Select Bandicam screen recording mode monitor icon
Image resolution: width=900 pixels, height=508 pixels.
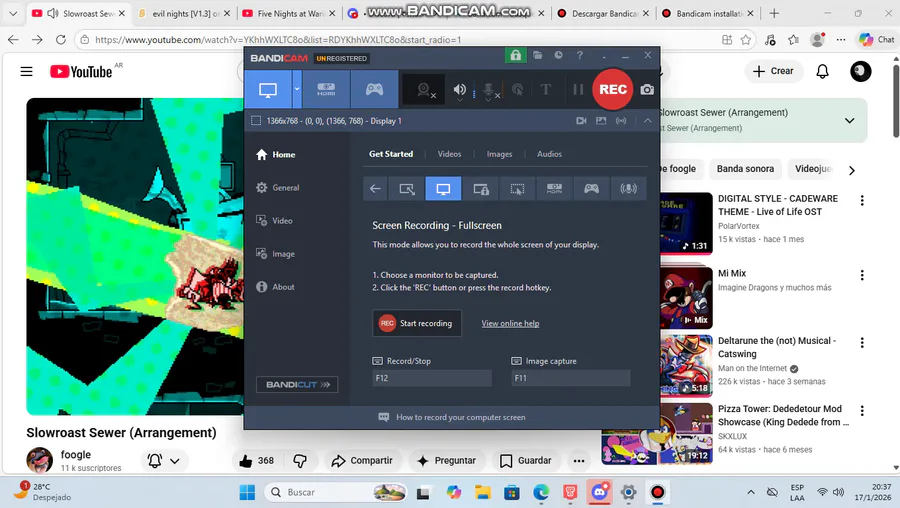(x=268, y=90)
